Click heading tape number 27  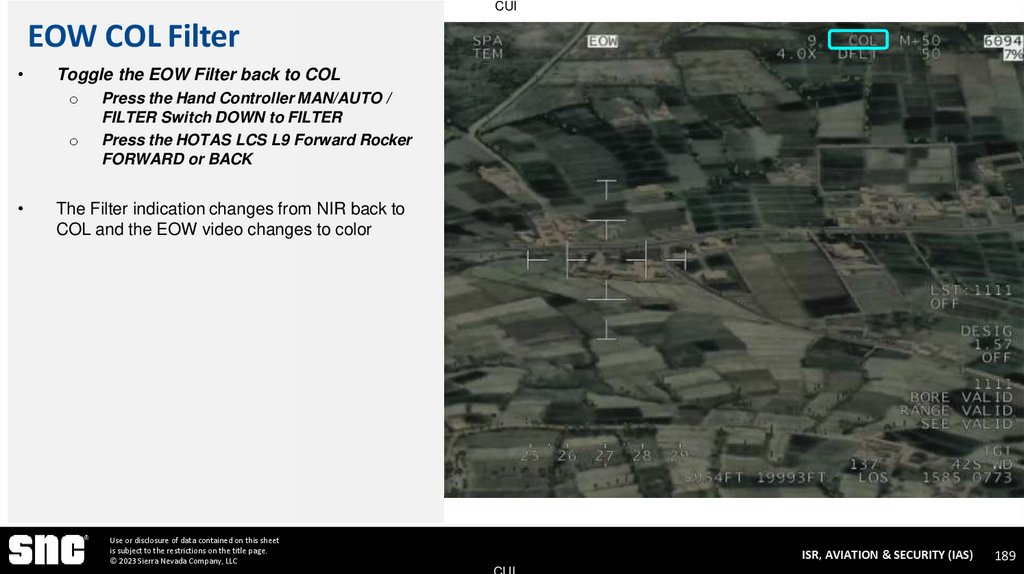point(605,456)
